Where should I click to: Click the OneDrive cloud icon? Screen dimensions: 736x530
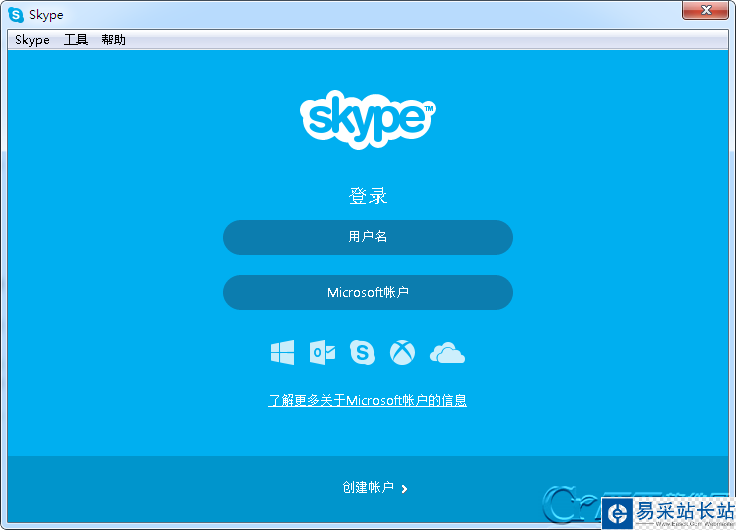447,353
